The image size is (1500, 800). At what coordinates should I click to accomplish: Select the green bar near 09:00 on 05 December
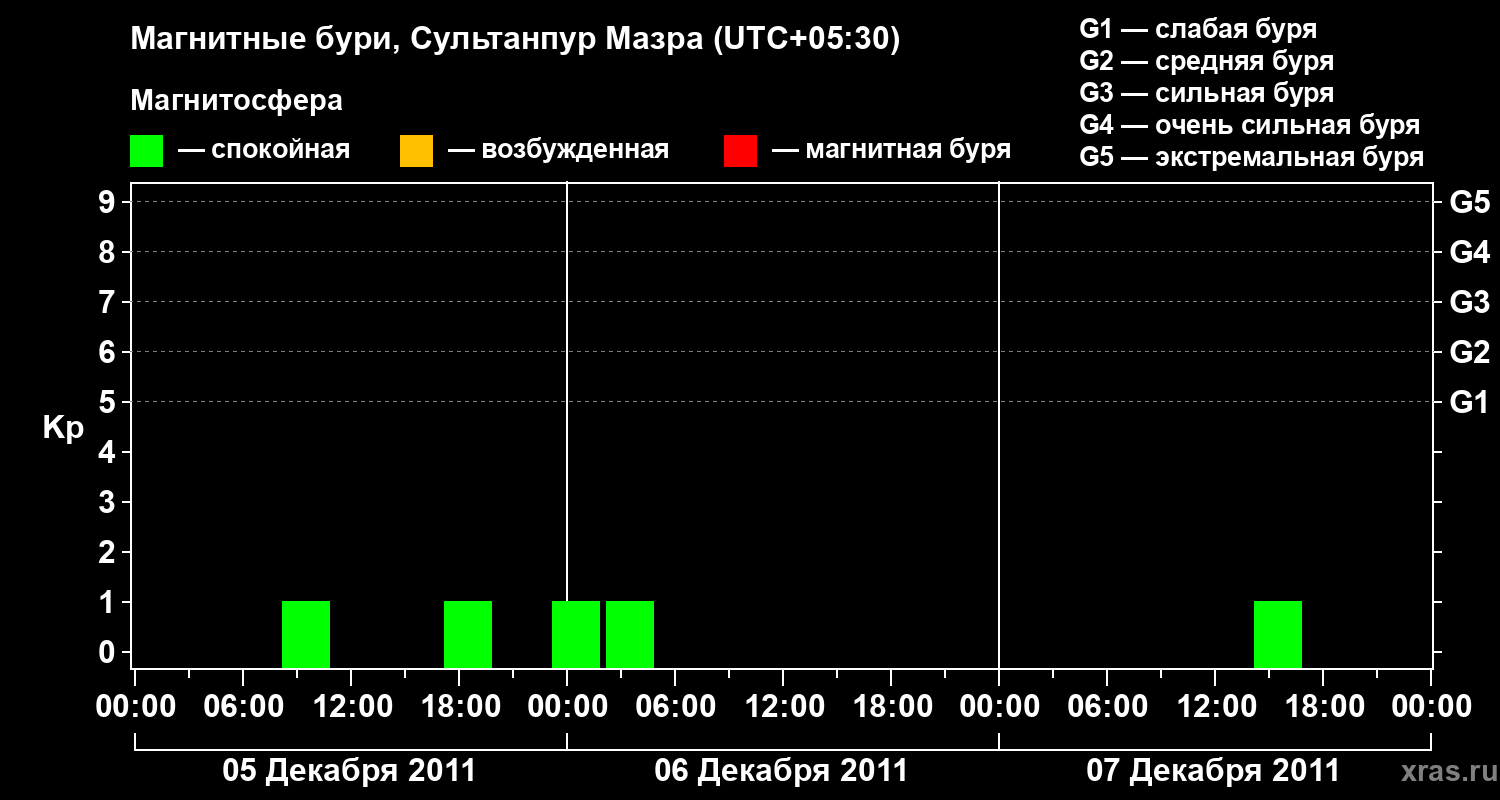pyautogui.click(x=306, y=634)
